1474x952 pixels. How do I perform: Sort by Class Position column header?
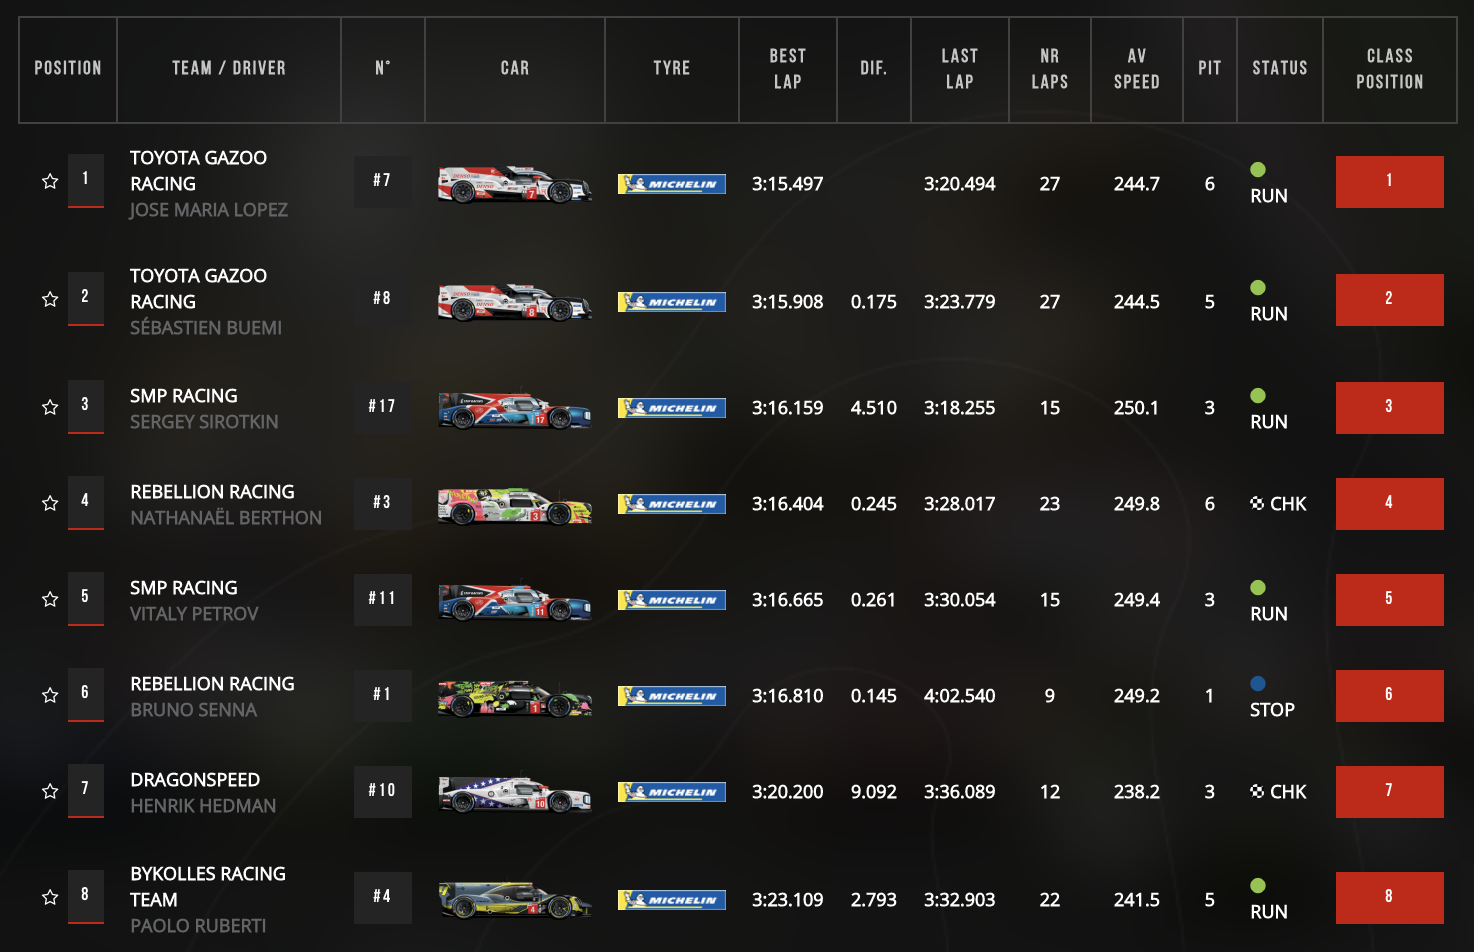point(1390,69)
